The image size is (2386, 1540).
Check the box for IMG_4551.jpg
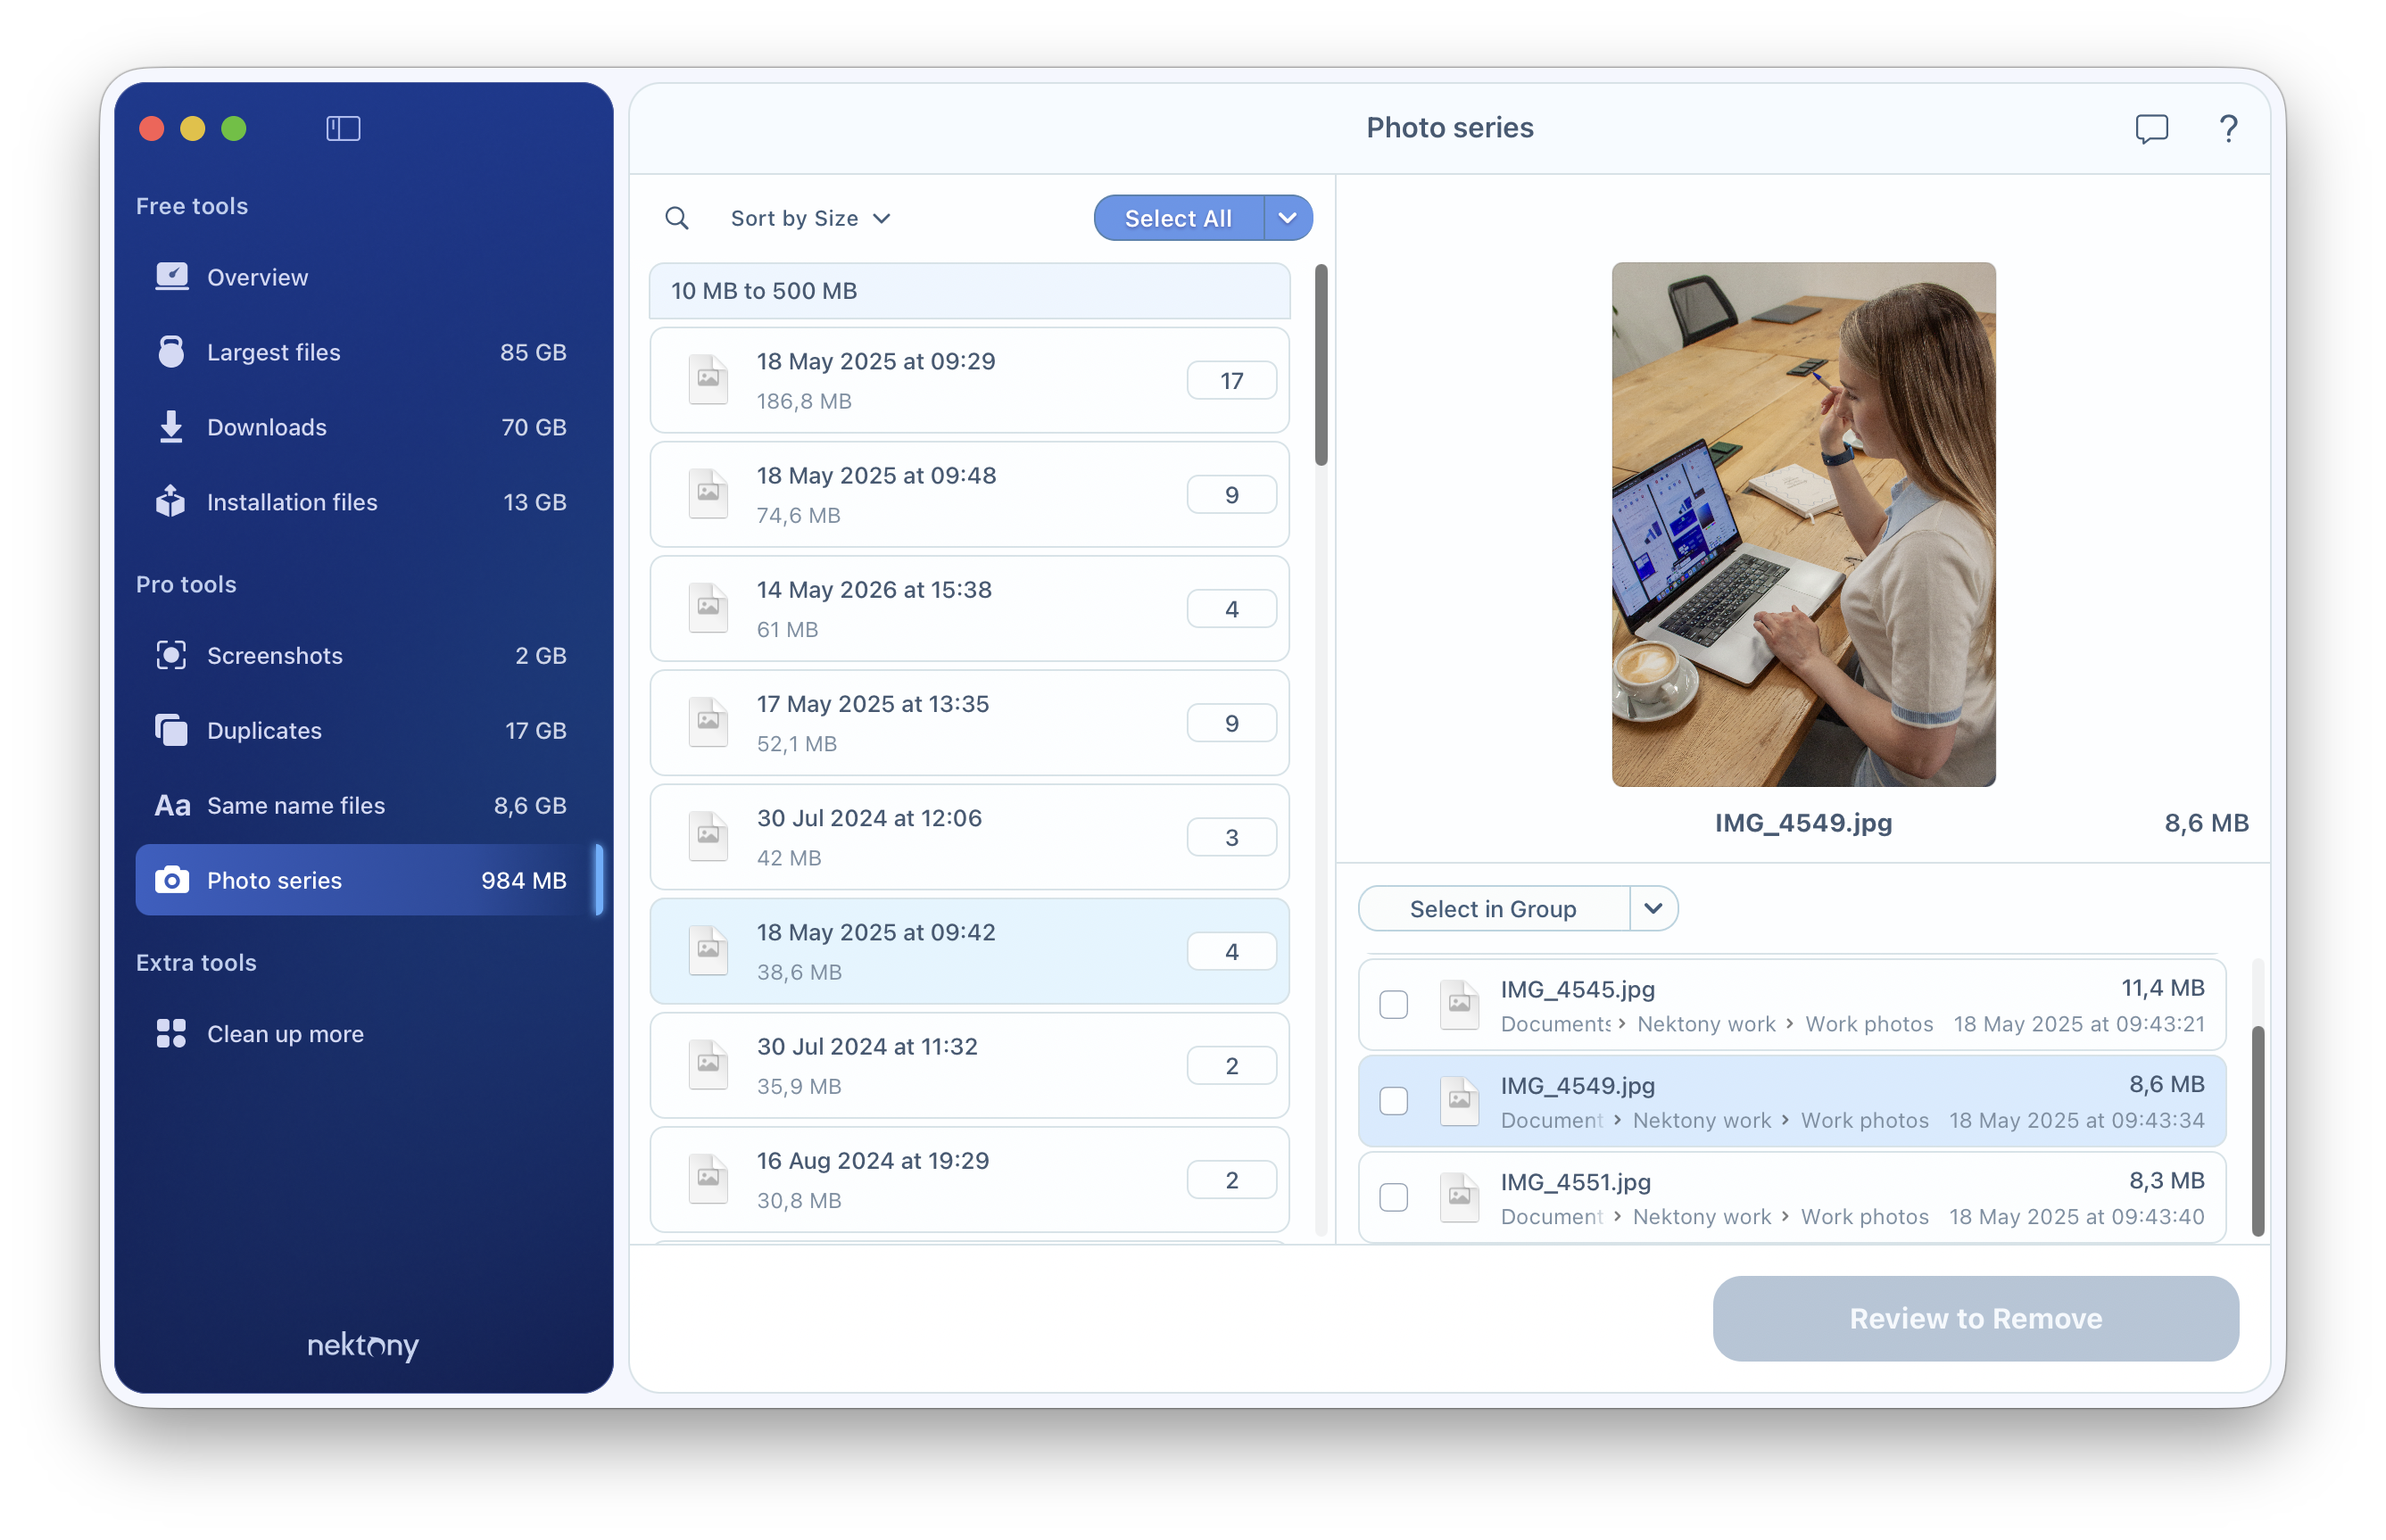1393,1197
